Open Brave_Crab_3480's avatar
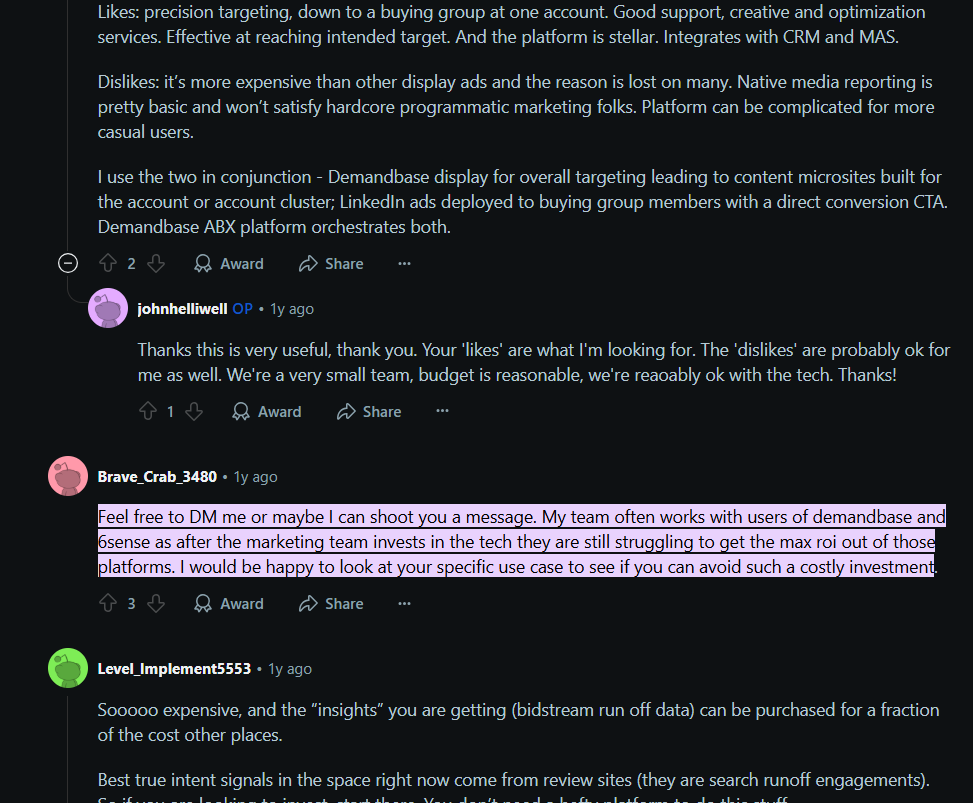Image resolution: width=973 pixels, height=803 pixels. click(68, 476)
